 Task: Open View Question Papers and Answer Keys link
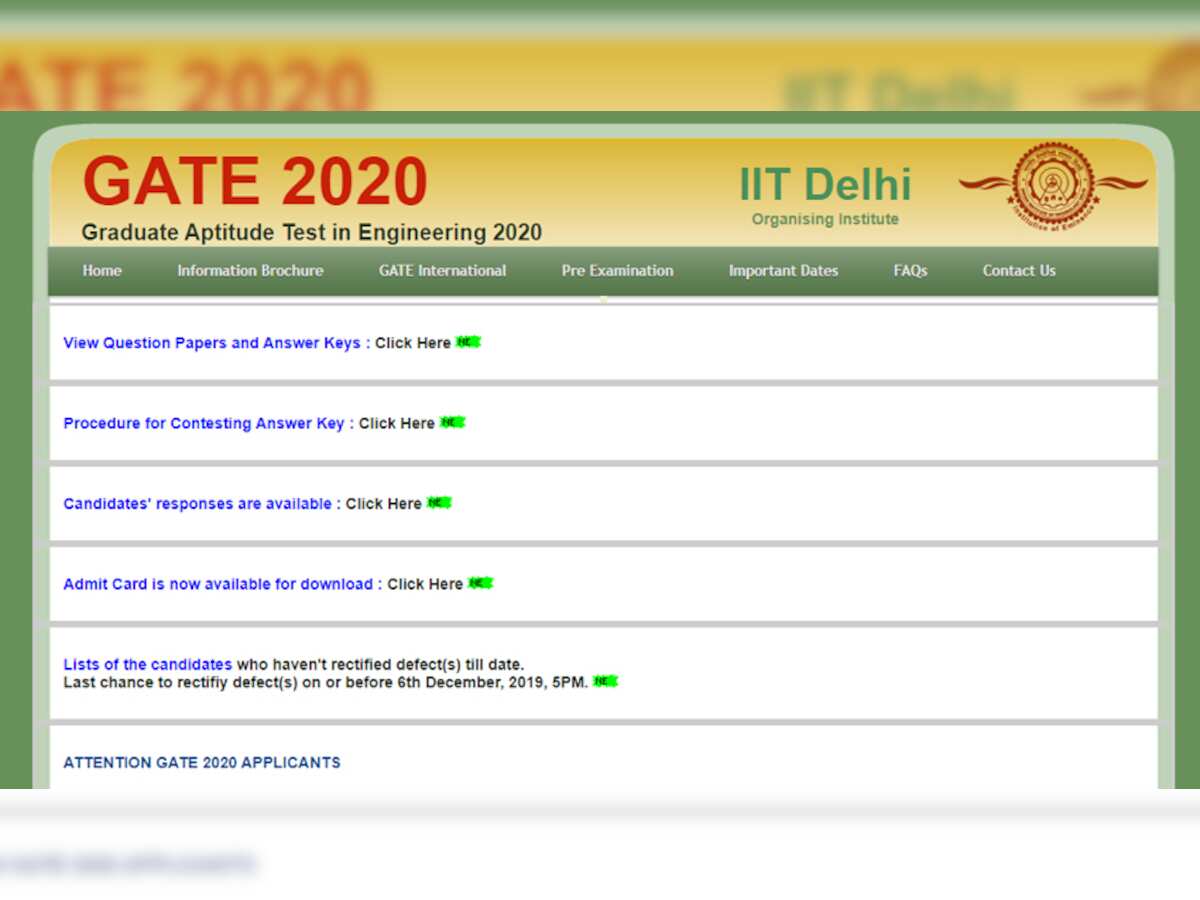(211, 342)
